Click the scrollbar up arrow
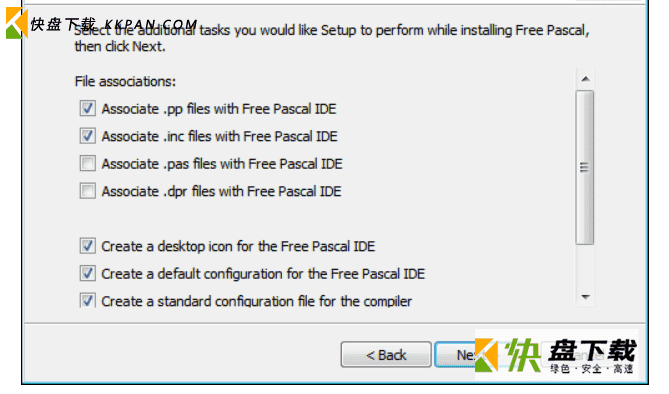This screenshot has width=669, height=394. click(x=585, y=79)
